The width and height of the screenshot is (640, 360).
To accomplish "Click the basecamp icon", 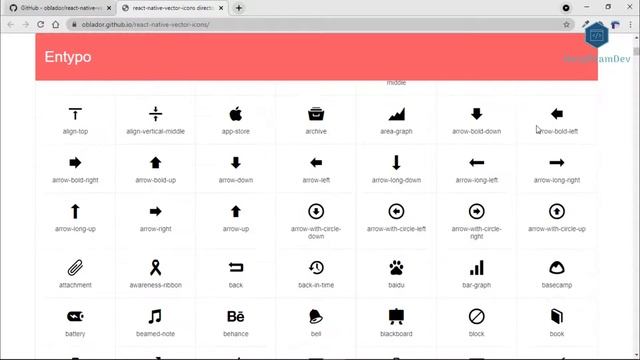I will pos(557,268).
